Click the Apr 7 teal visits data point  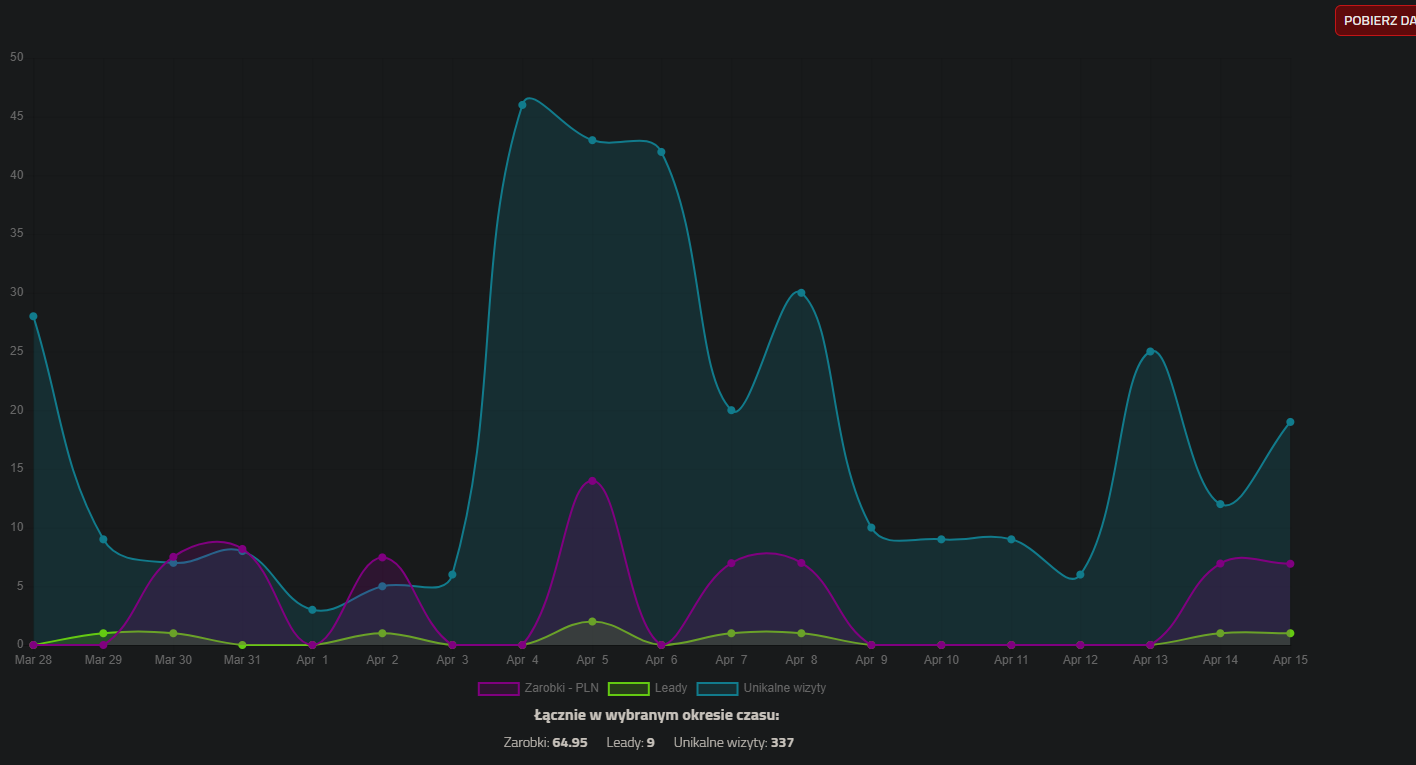[x=731, y=410]
